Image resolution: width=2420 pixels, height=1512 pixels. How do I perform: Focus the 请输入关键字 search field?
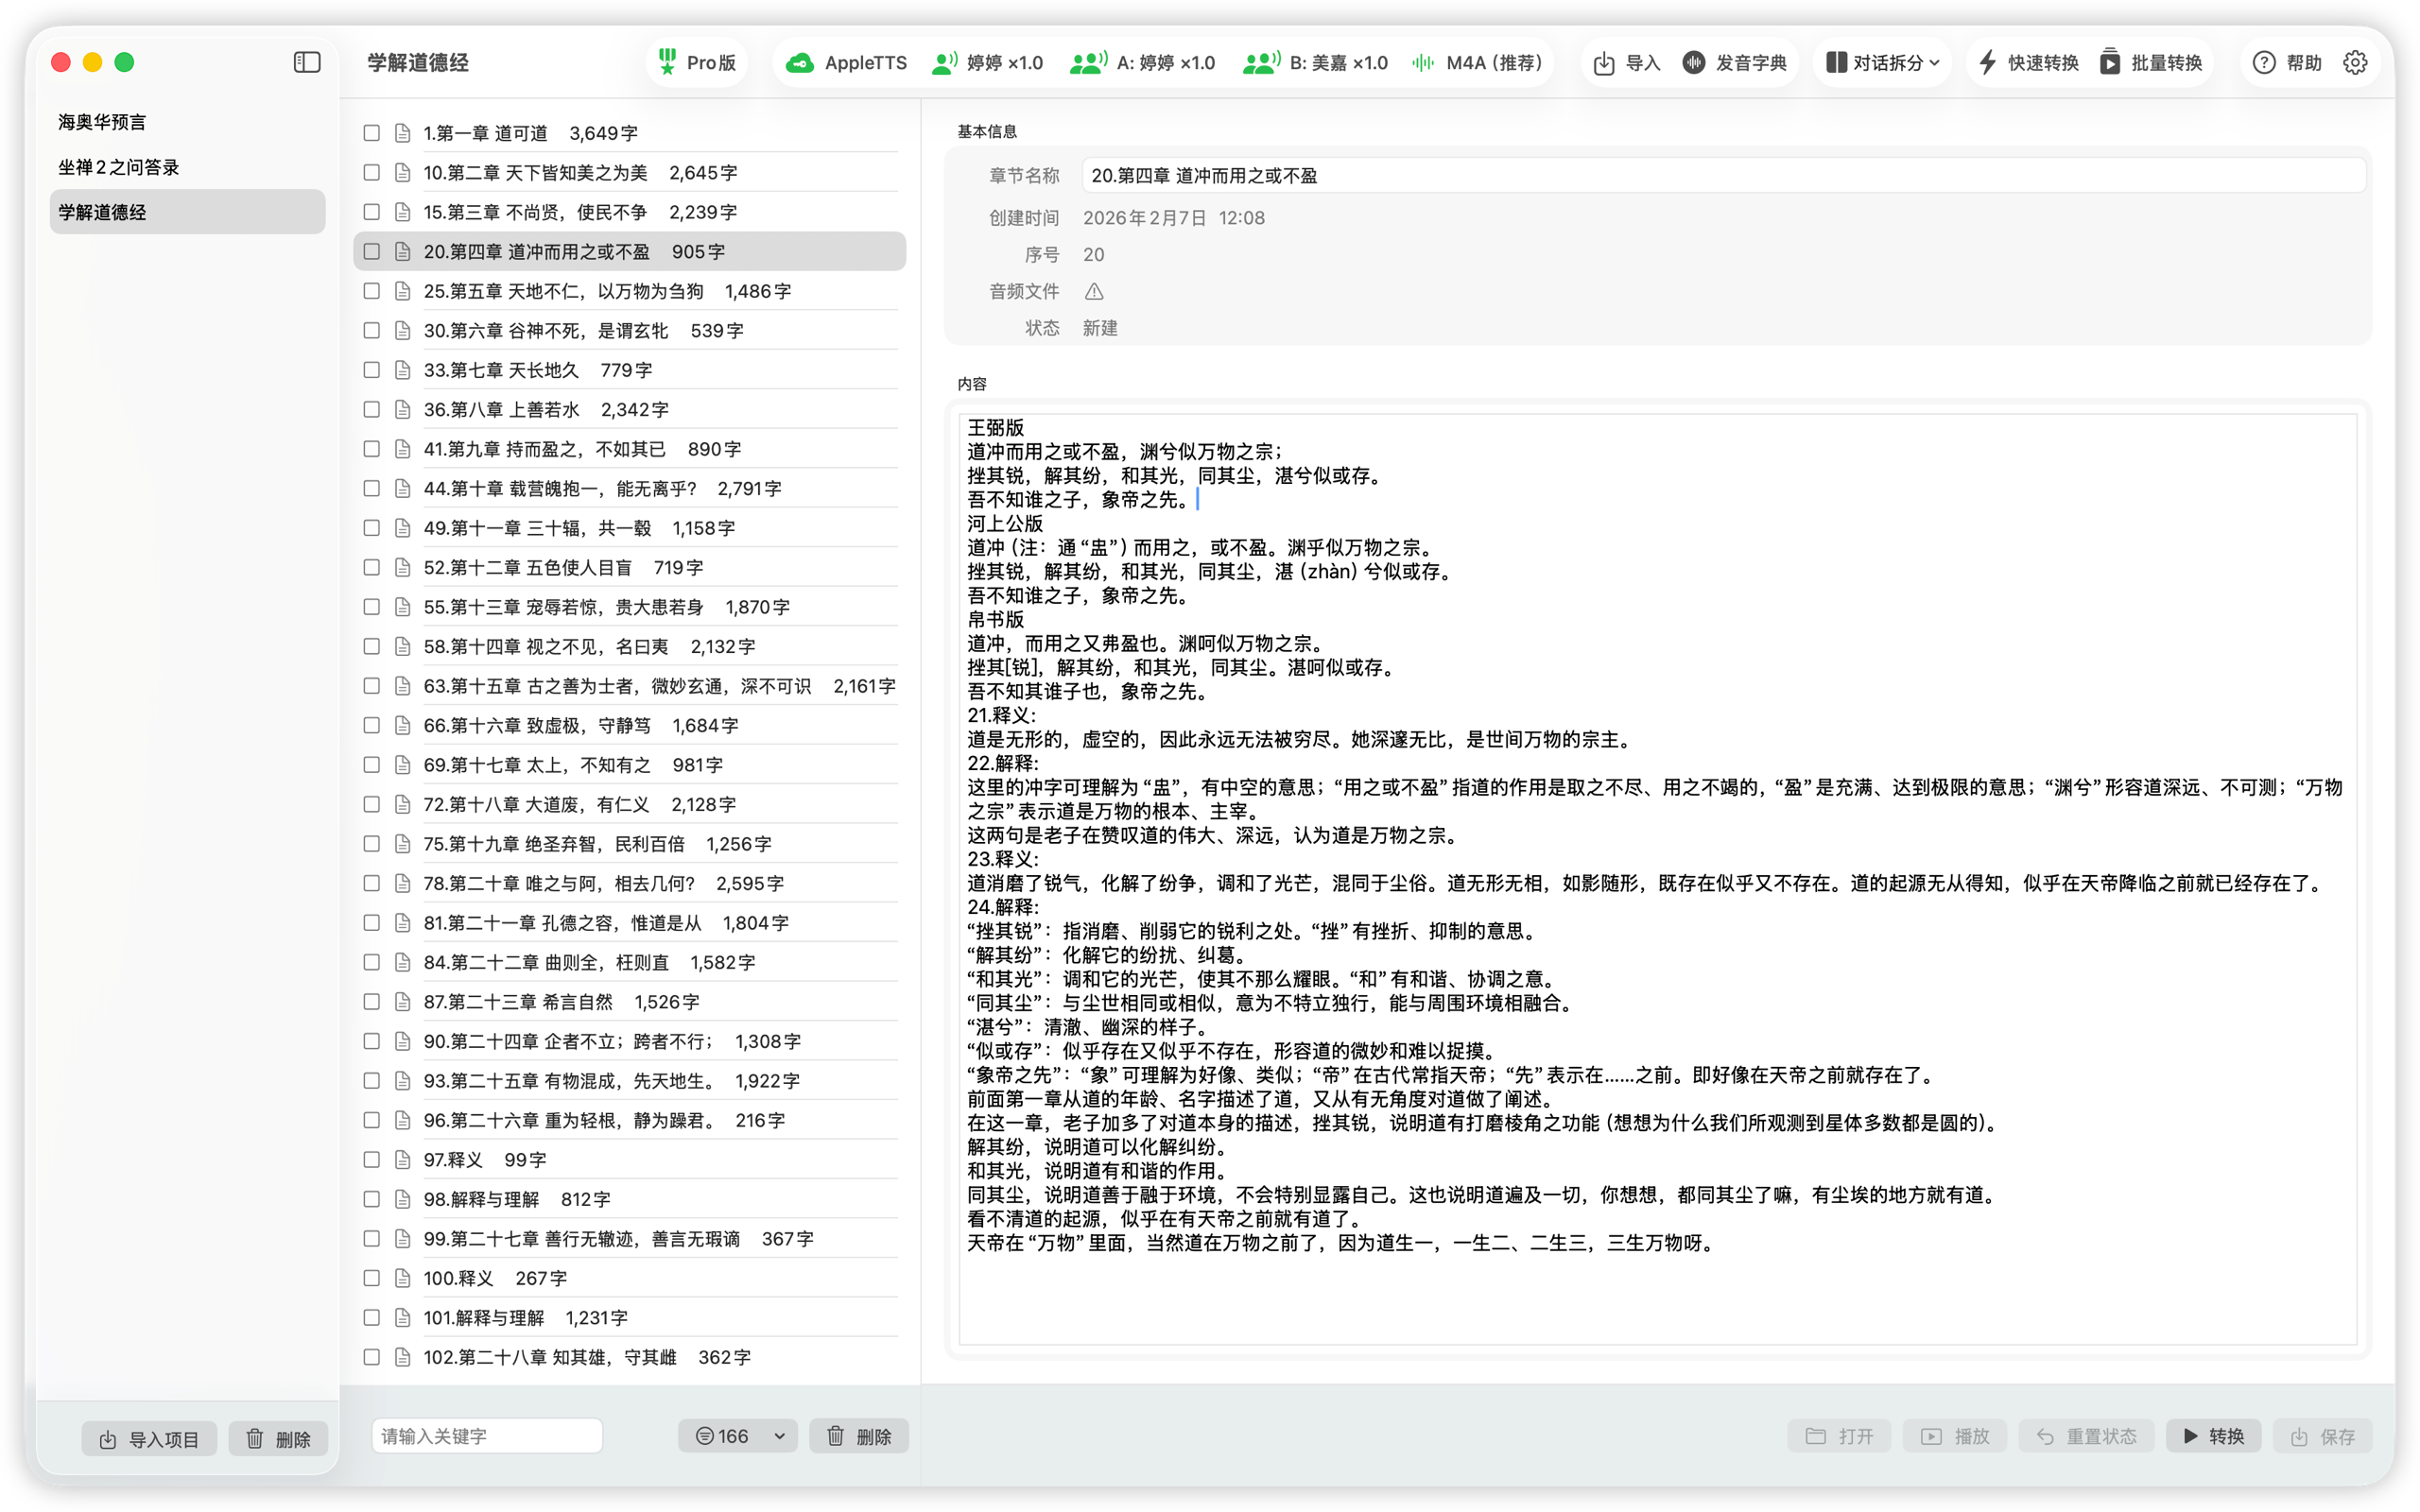[x=487, y=1436]
